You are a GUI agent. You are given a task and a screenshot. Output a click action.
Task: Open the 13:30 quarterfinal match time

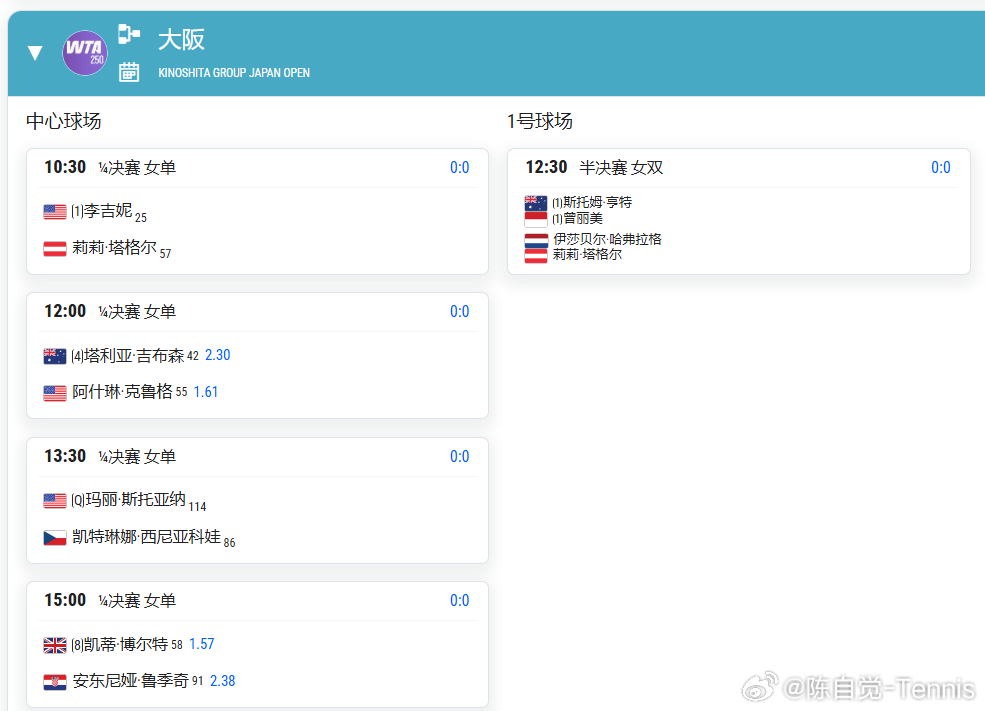pyautogui.click(x=65, y=455)
